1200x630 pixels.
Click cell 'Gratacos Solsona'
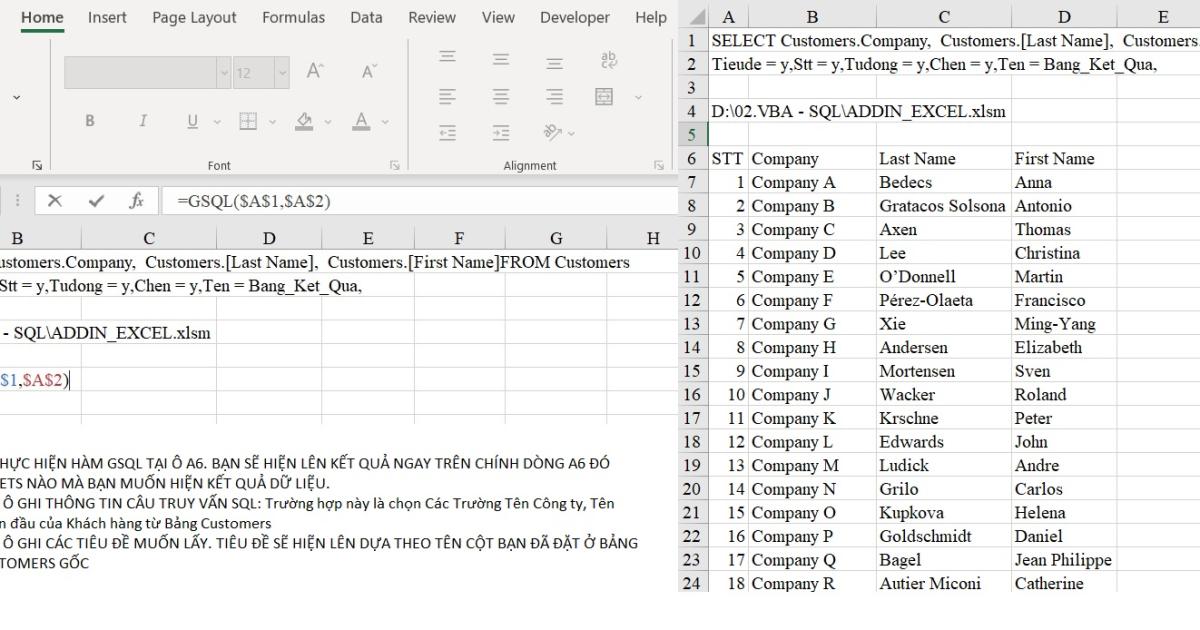(x=943, y=206)
